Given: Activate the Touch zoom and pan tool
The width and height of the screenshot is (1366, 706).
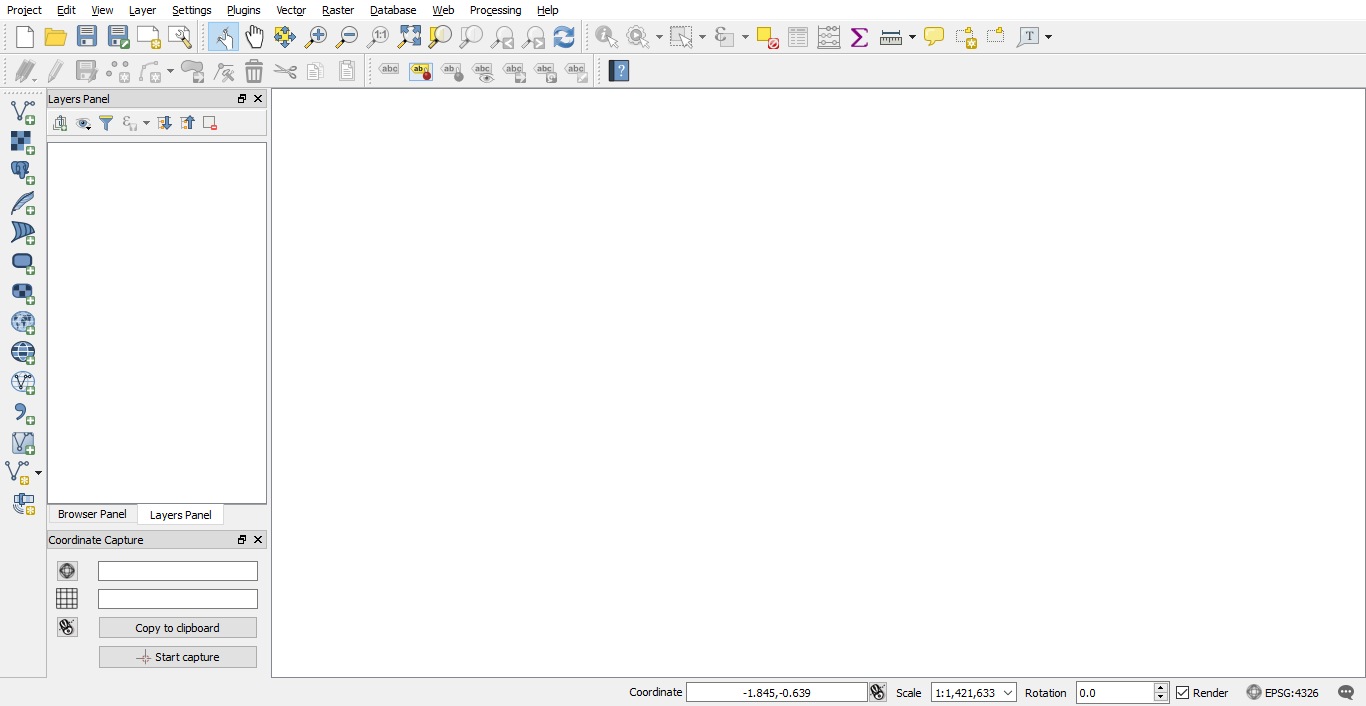Looking at the screenshot, I should tap(223, 37).
